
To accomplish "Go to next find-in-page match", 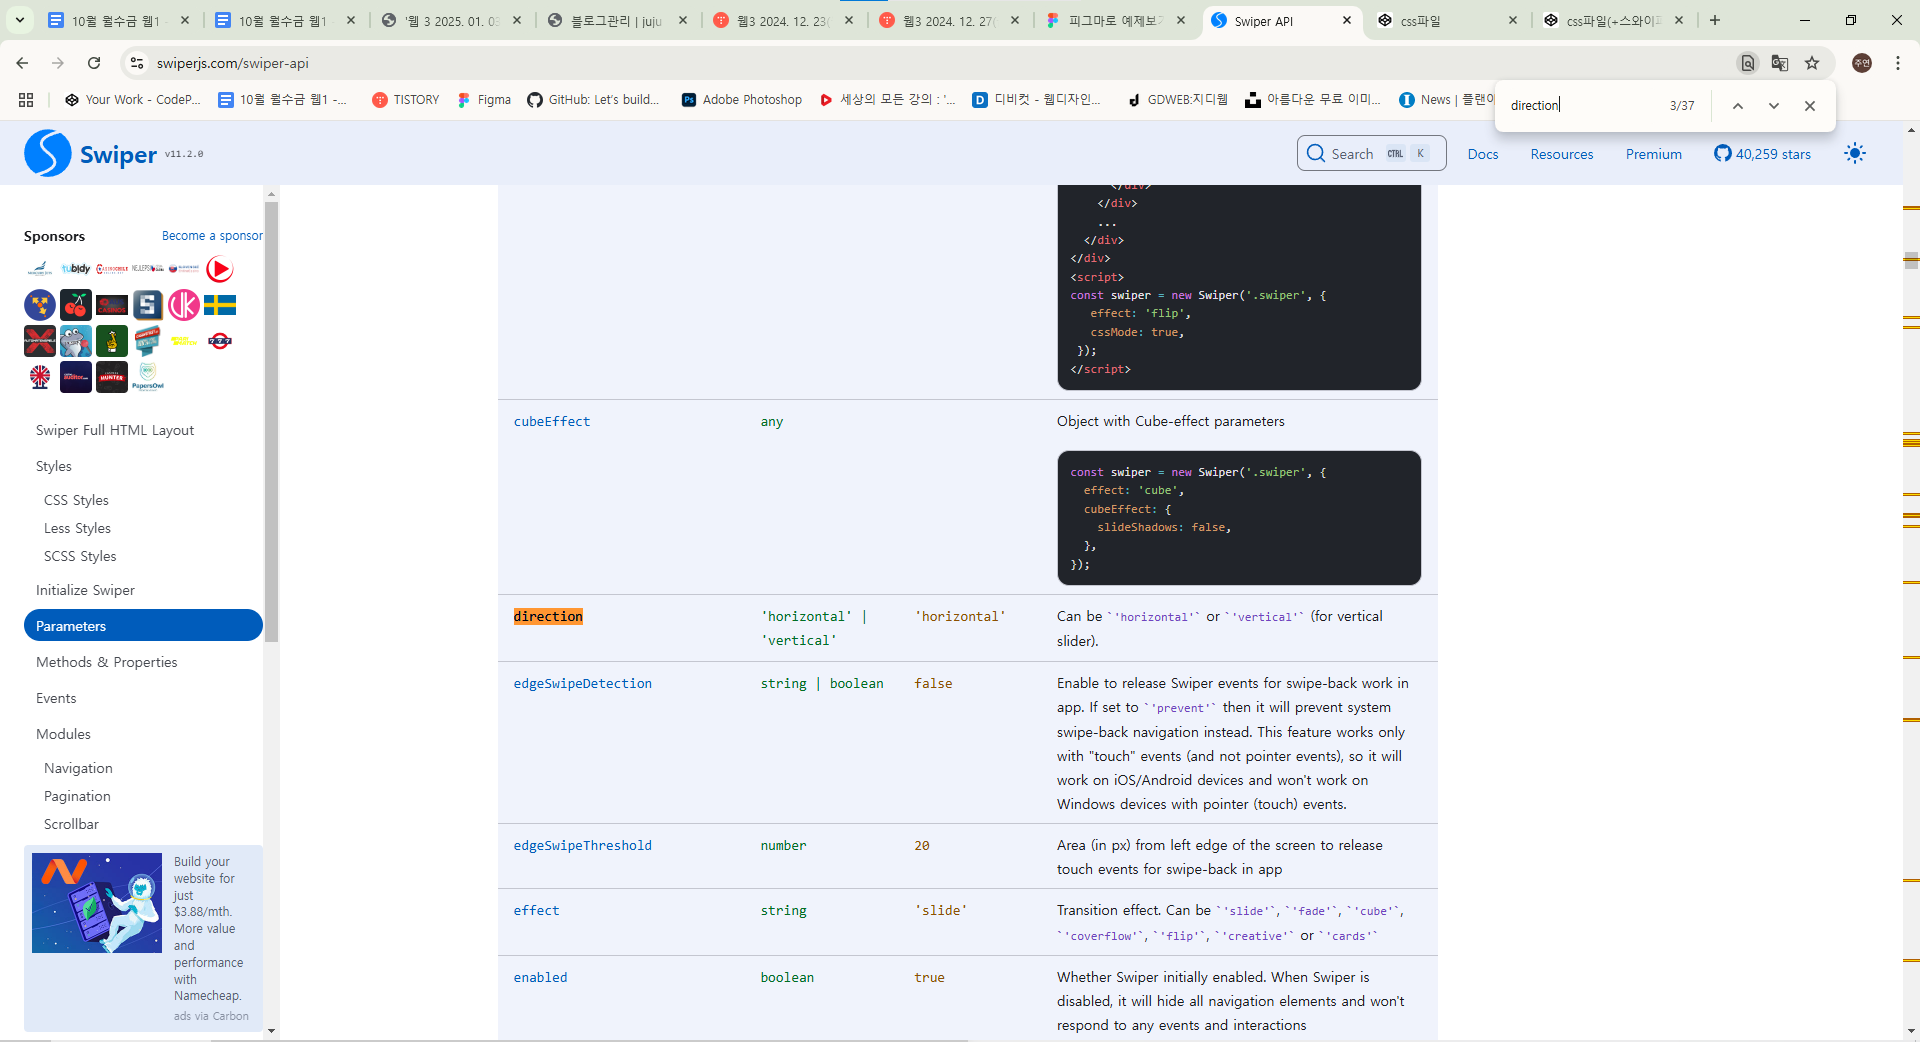I will pos(1774,106).
